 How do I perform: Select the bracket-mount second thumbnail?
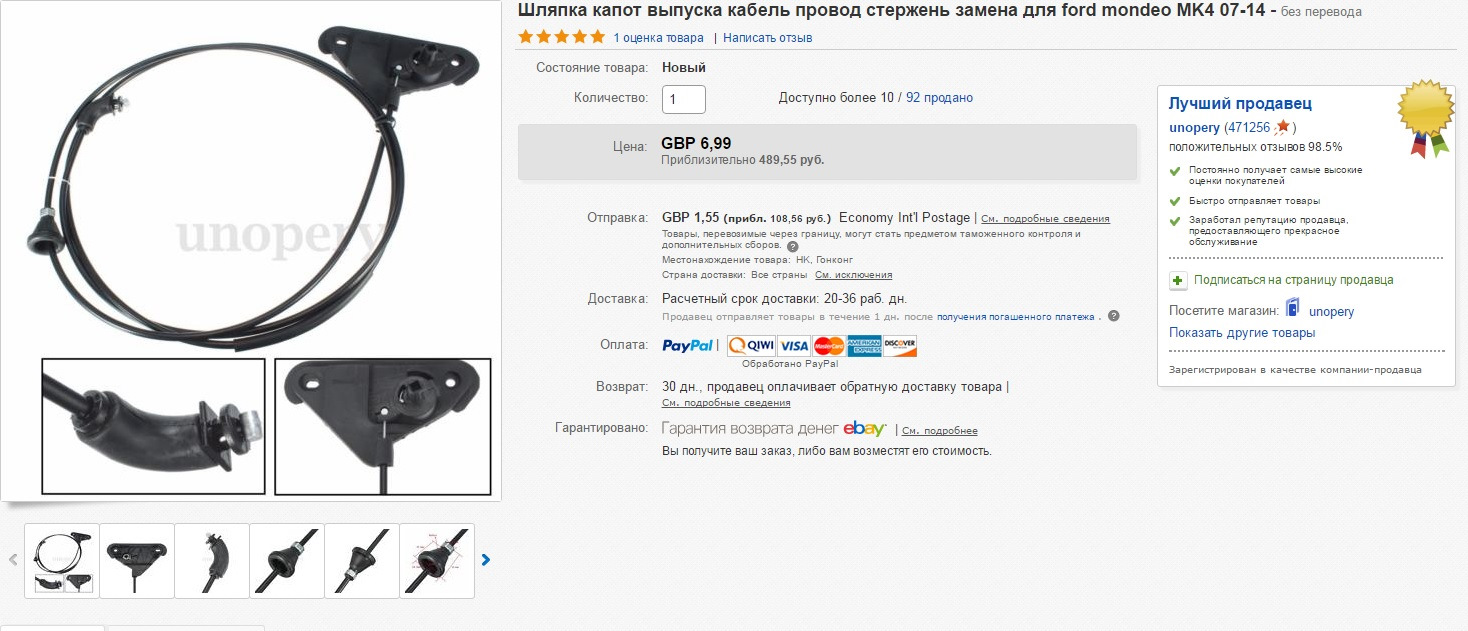[137, 560]
